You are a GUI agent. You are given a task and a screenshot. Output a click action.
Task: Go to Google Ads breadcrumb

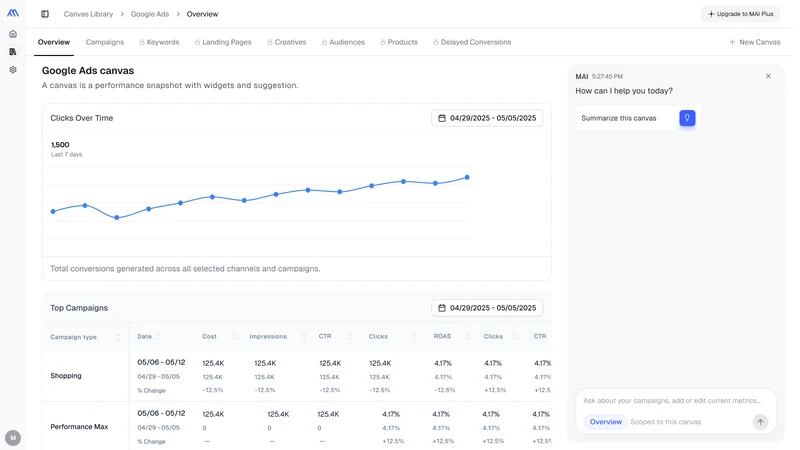(x=149, y=14)
